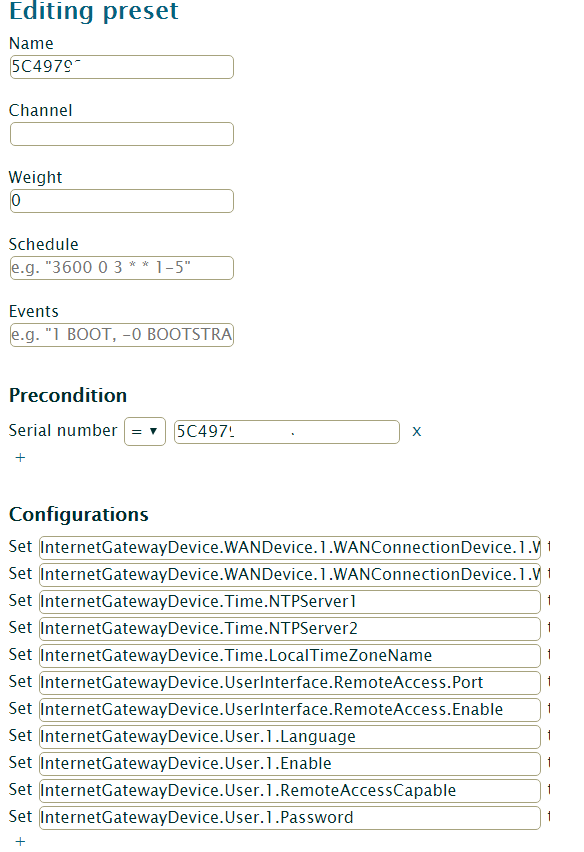Open the Serial number operator dropdown
The image size is (584, 852).
(x=145, y=431)
